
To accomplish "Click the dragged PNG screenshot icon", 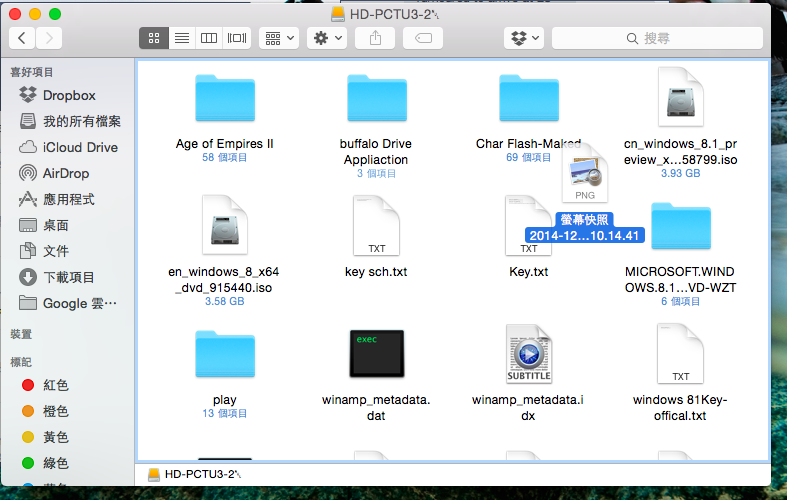I will tap(585, 173).
